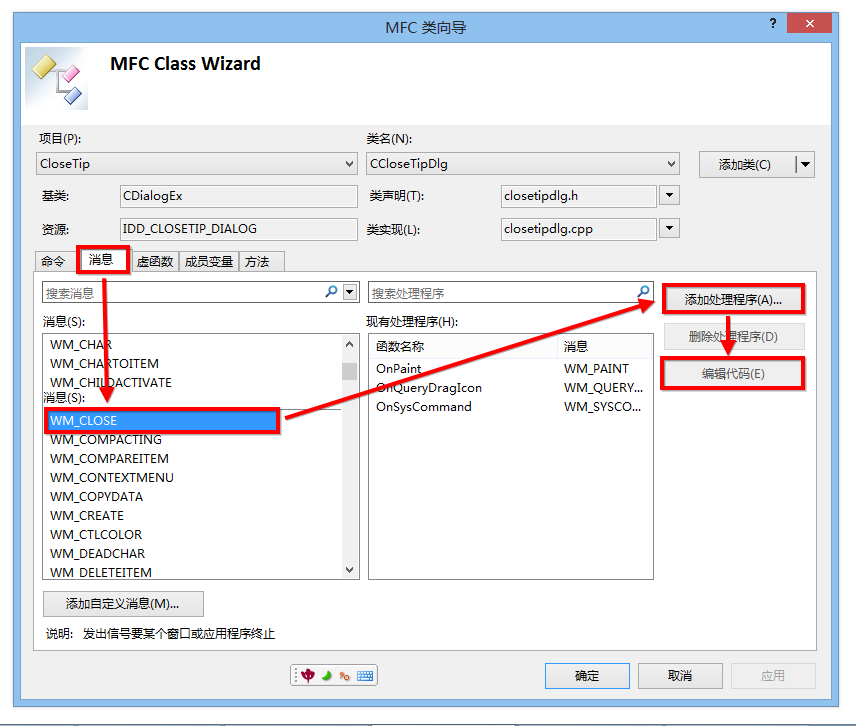This screenshot has width=856, height=726.
Task: Click the 消息 column header in handlers
Action: (x=605, y=347)
